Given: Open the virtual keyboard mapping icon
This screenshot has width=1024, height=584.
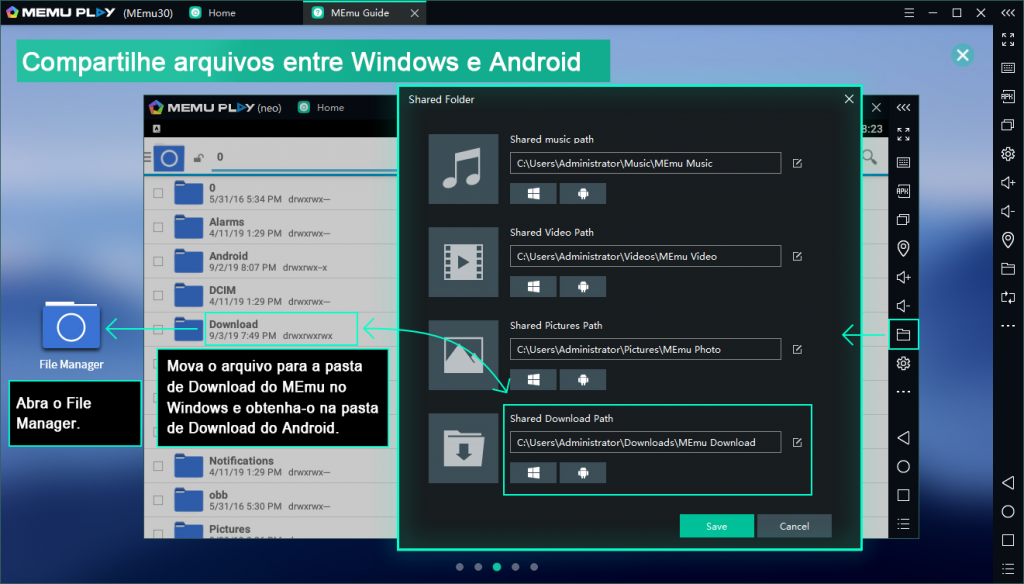Looking at the screenshot, I should point(1008,67).
